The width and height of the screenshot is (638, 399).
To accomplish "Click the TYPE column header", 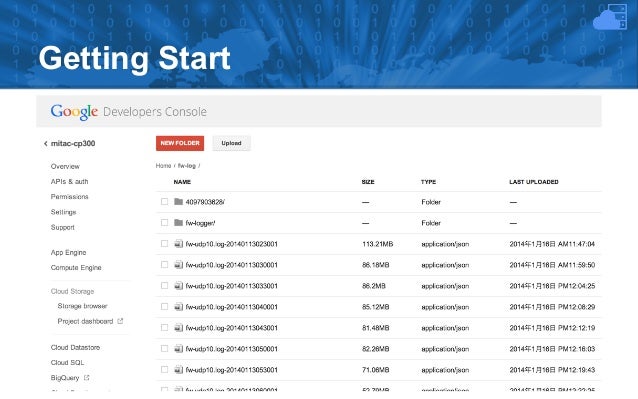I will (x=428, y=182).
